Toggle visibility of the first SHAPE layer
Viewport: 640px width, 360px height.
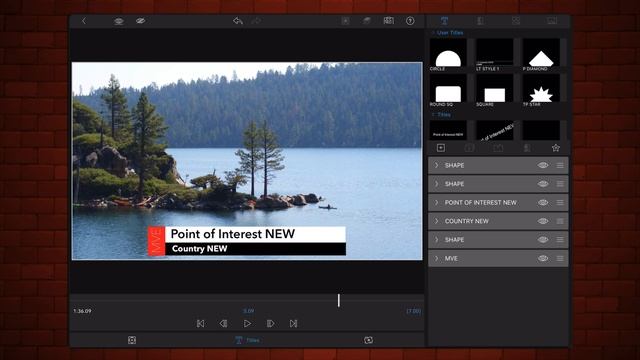point(543,165)
